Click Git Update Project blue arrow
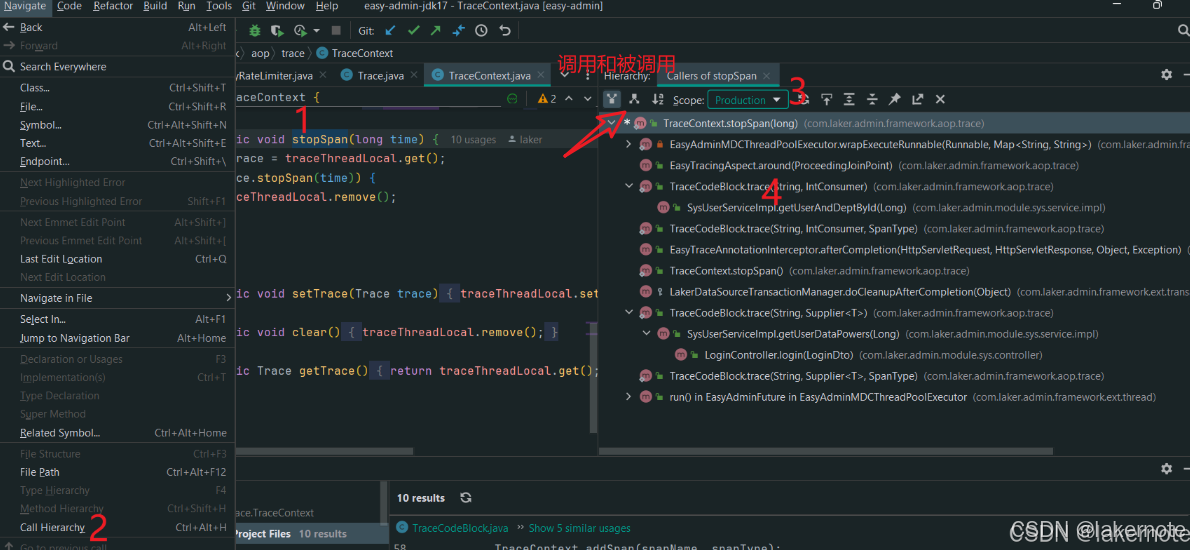Viewport: 1190px width, 550px height. (x=390, y=31)
